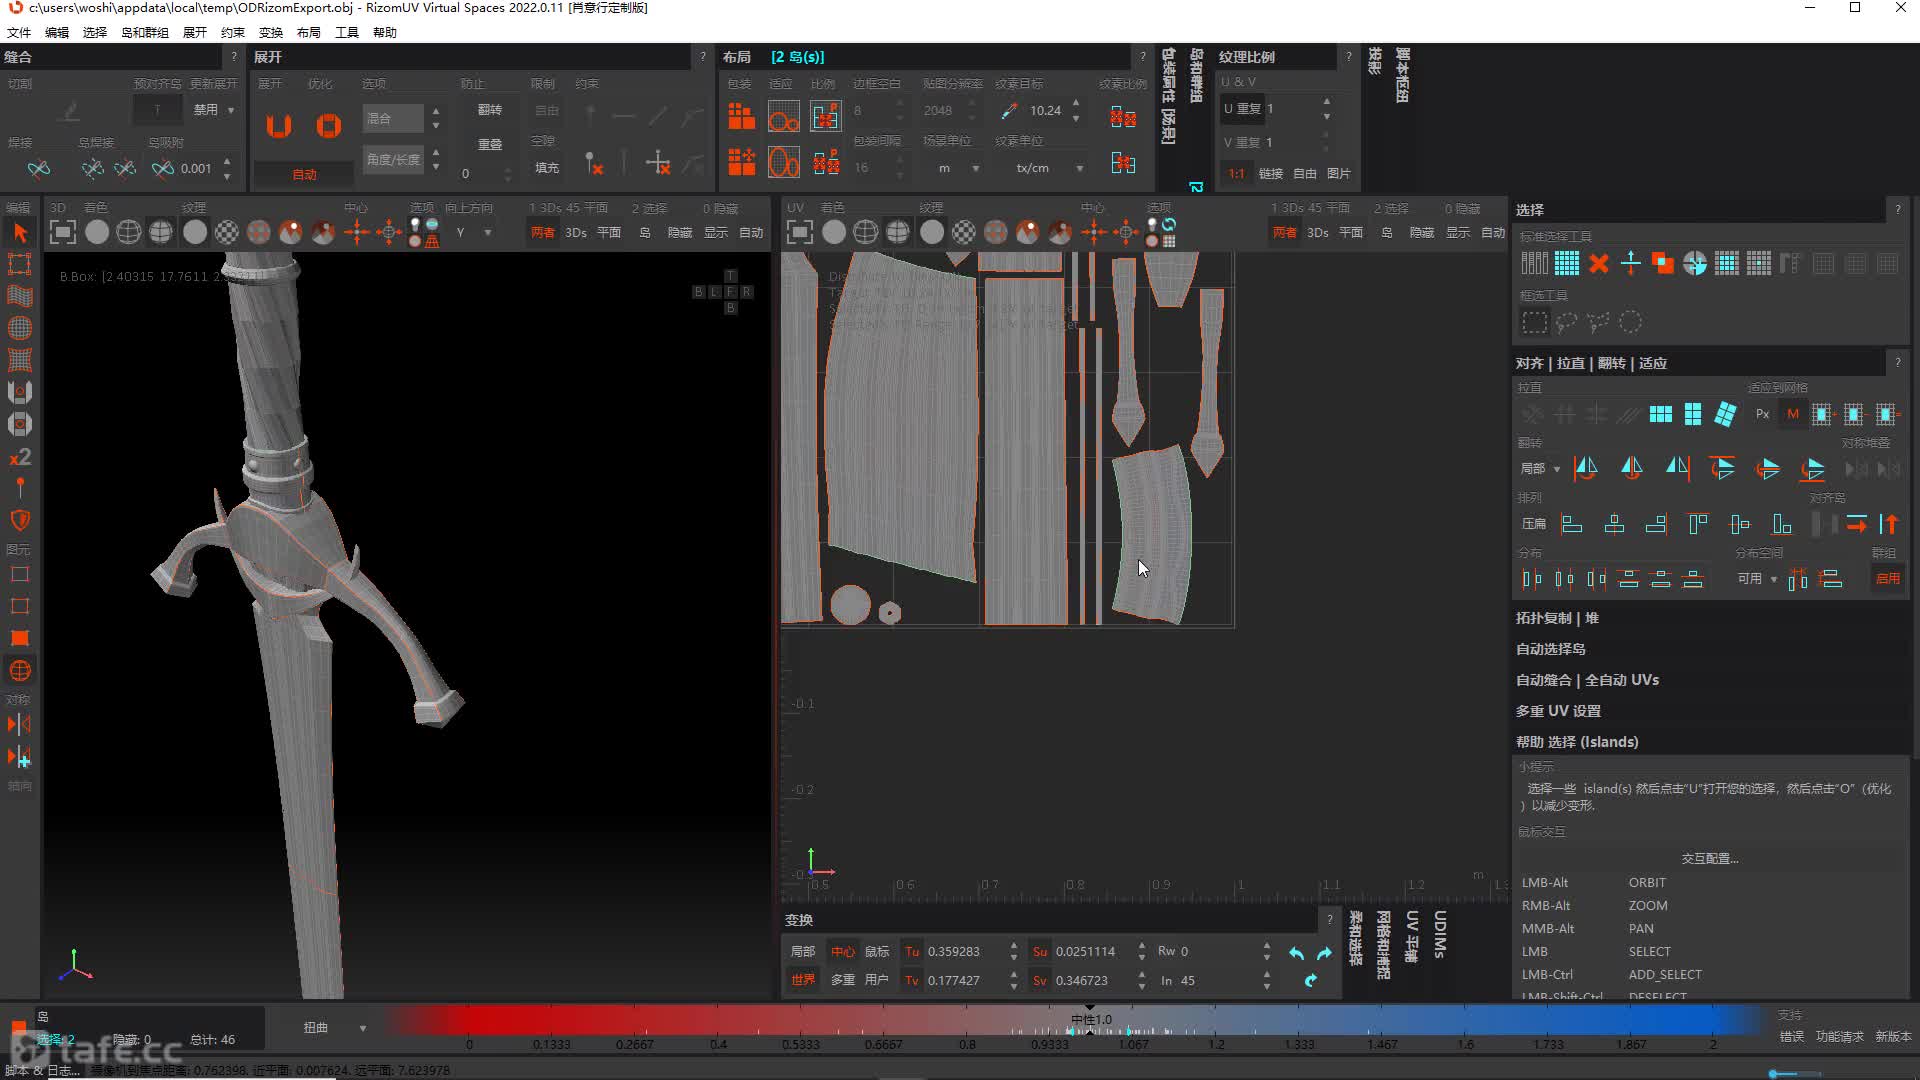1920x1080 pixels.
Task: Click the 填充 fill button
Action: point(547,168)
